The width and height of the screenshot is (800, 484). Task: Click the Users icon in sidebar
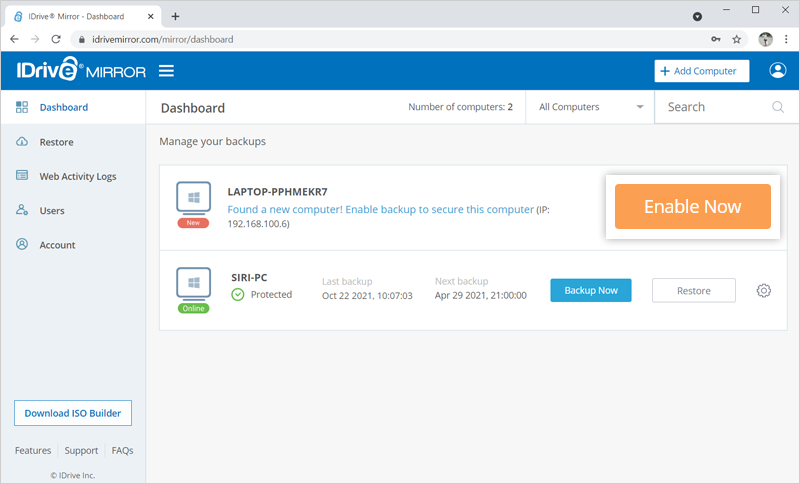pyautogui.click(x=22, y=210)
